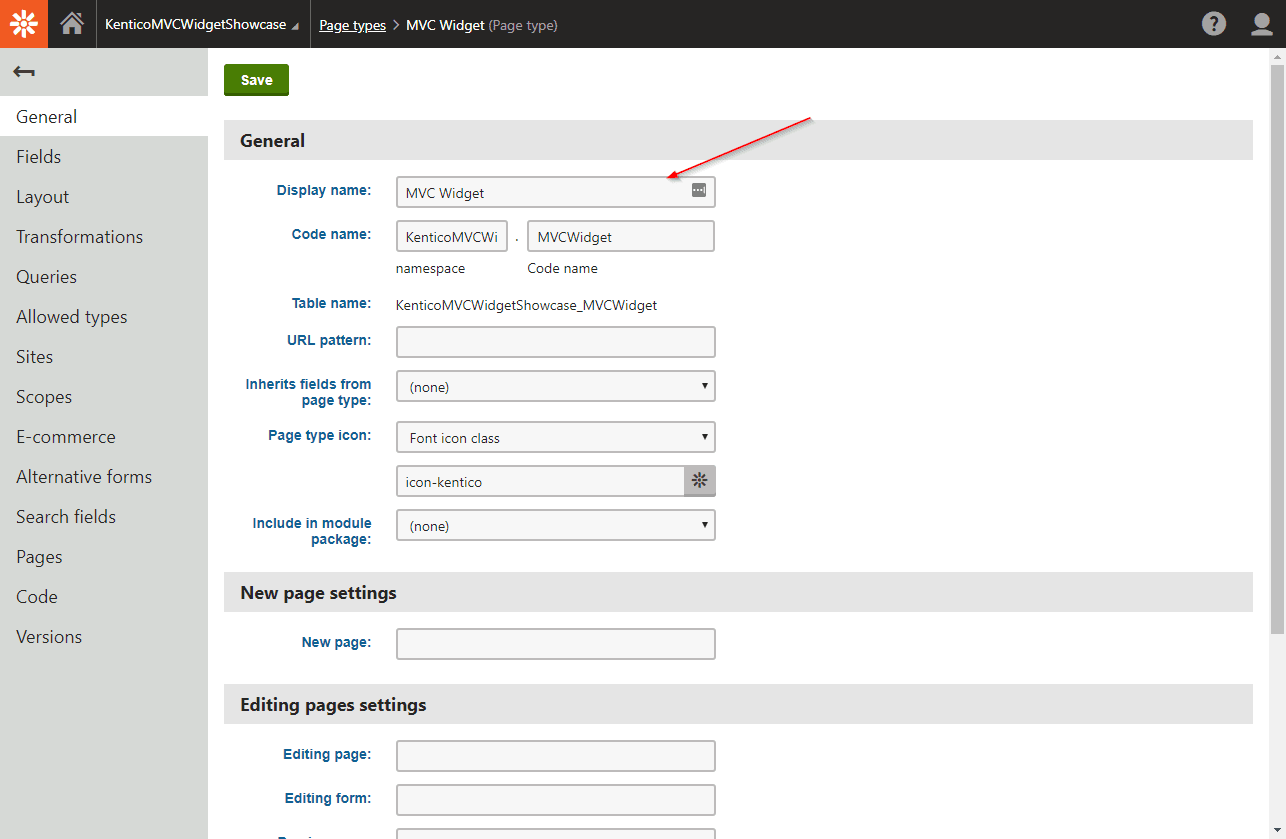Open icon picker beside icon-kentico field
The width and height of the screenshot is (1286, 839).
pos(700,481)
